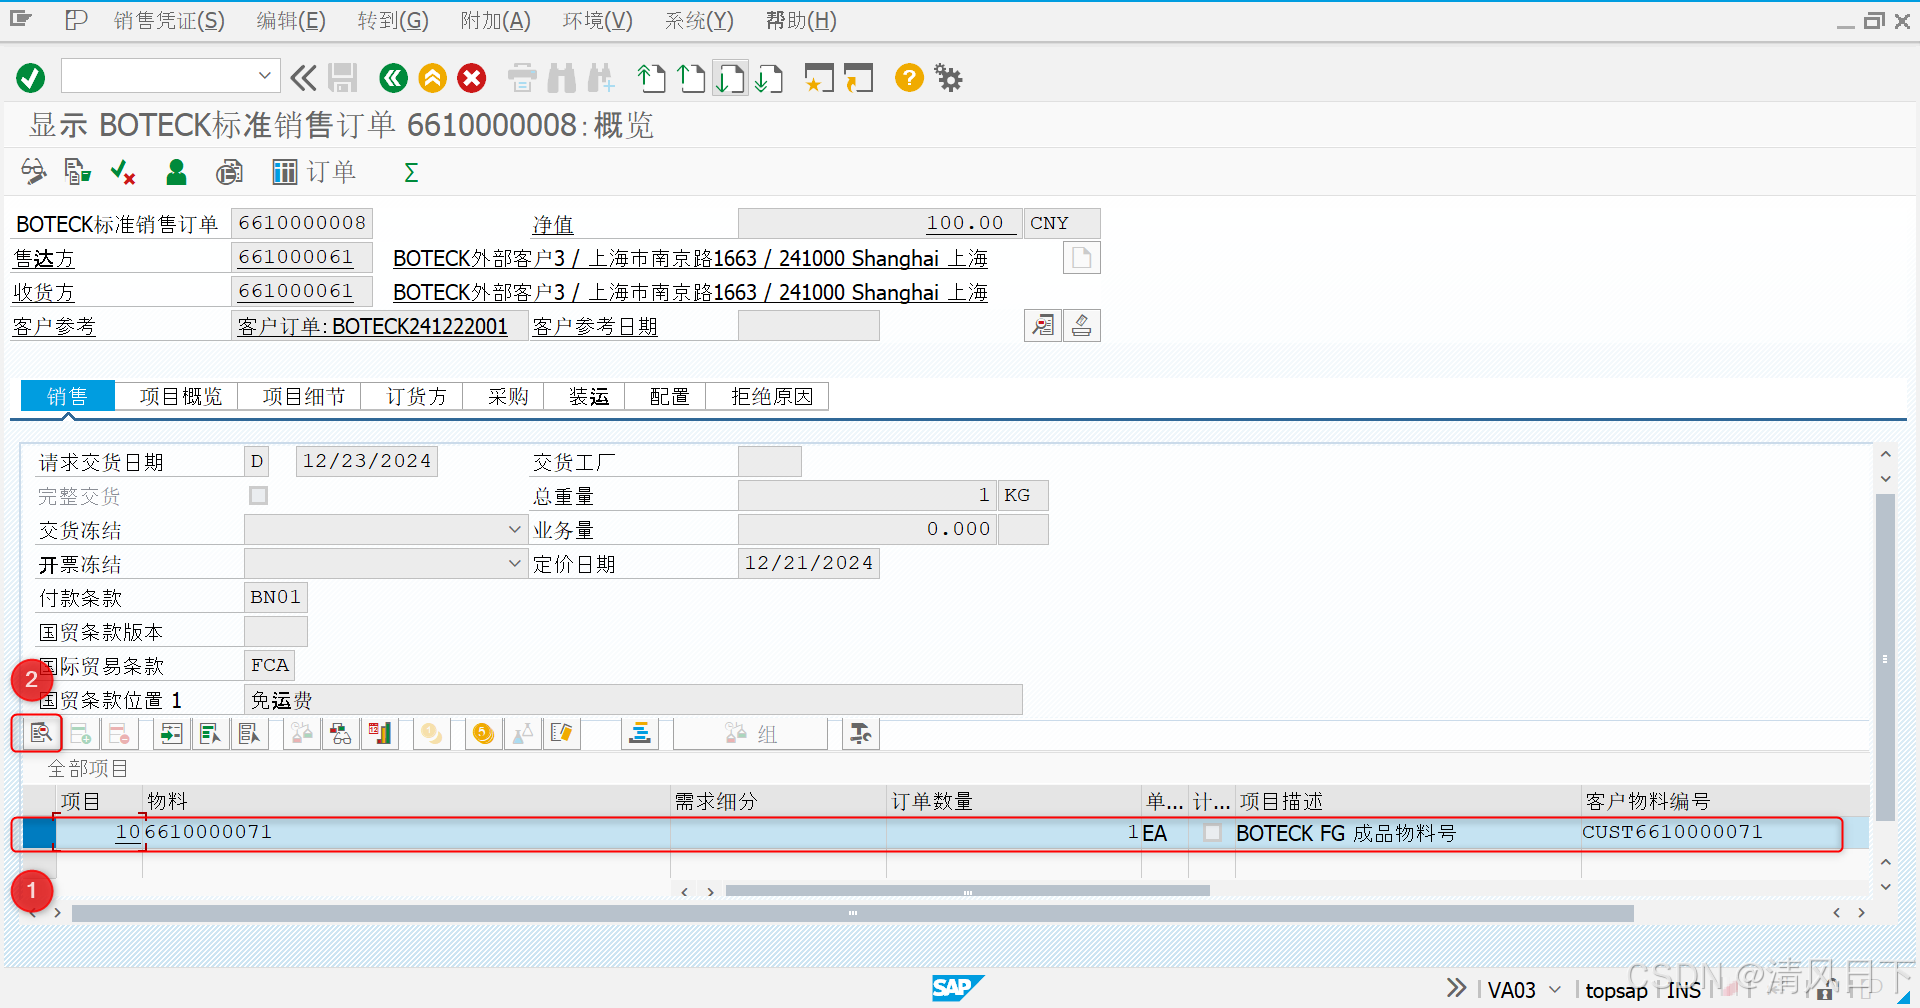Open the Customize Local Layout gears icon

click(x=948, y=78)
